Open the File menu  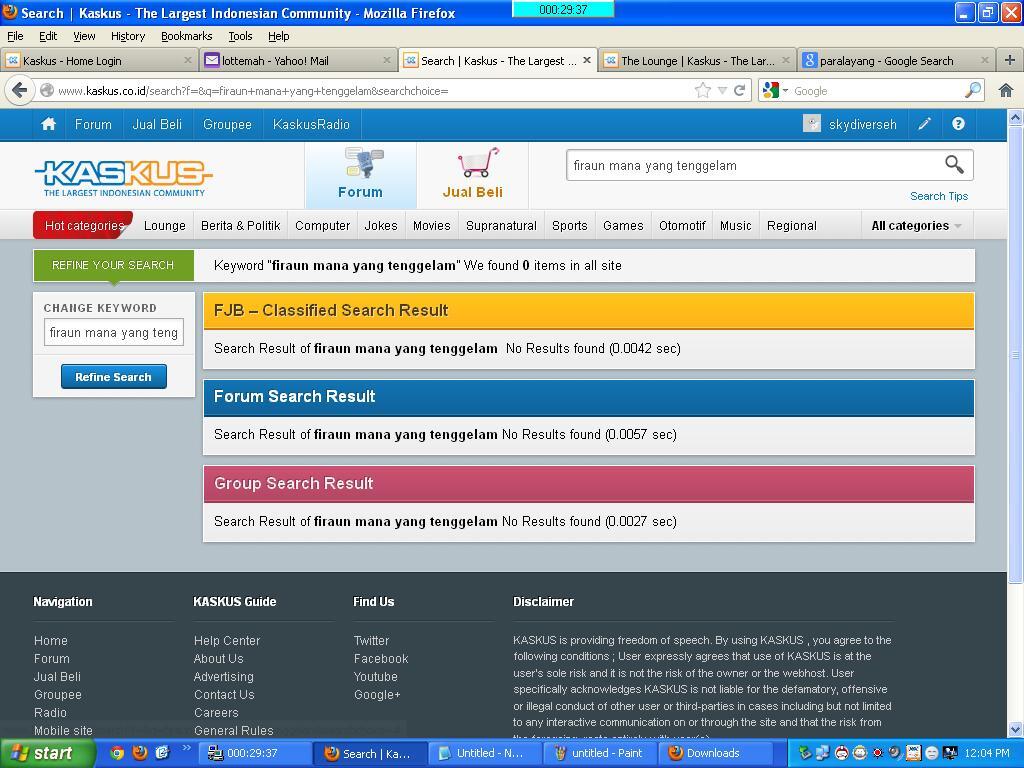click(x=15, y=36)
